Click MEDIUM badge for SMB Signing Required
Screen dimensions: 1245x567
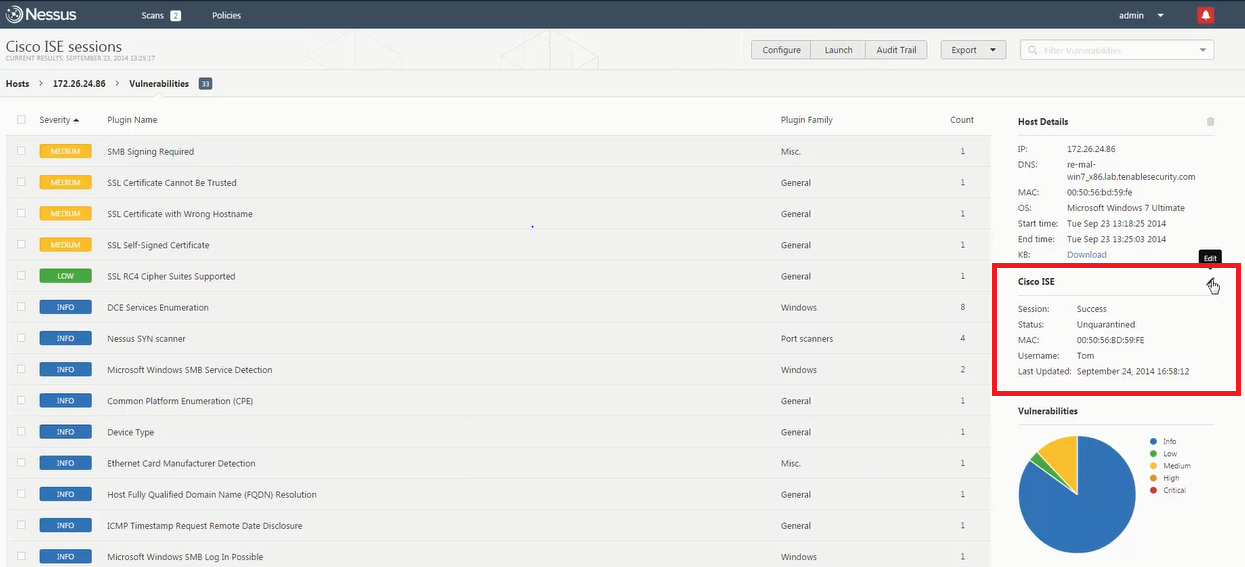[x=65, y=152]
